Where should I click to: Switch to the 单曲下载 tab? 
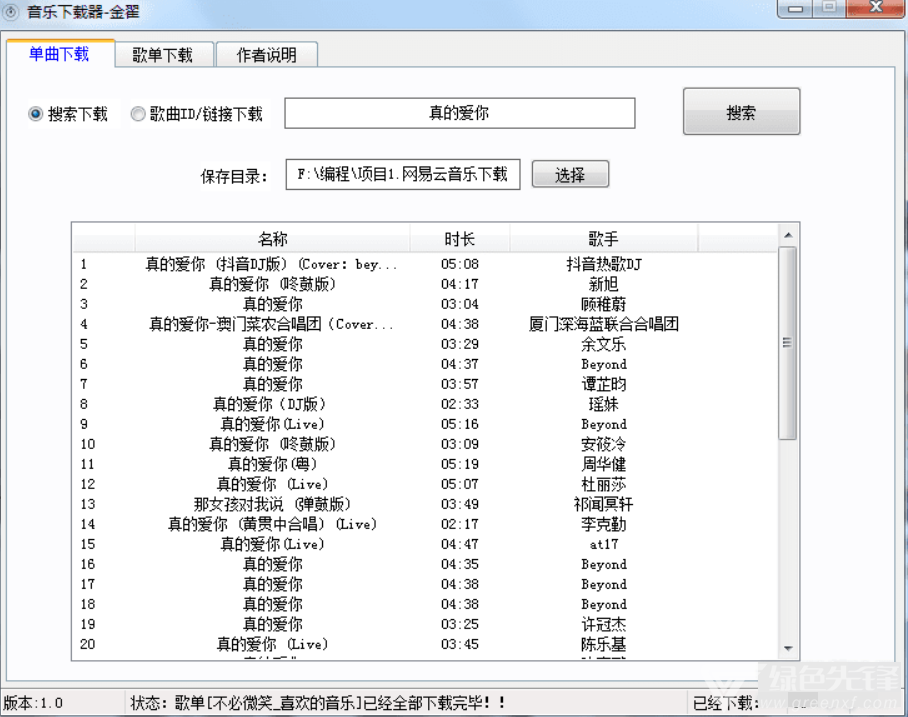click(60, 54)
